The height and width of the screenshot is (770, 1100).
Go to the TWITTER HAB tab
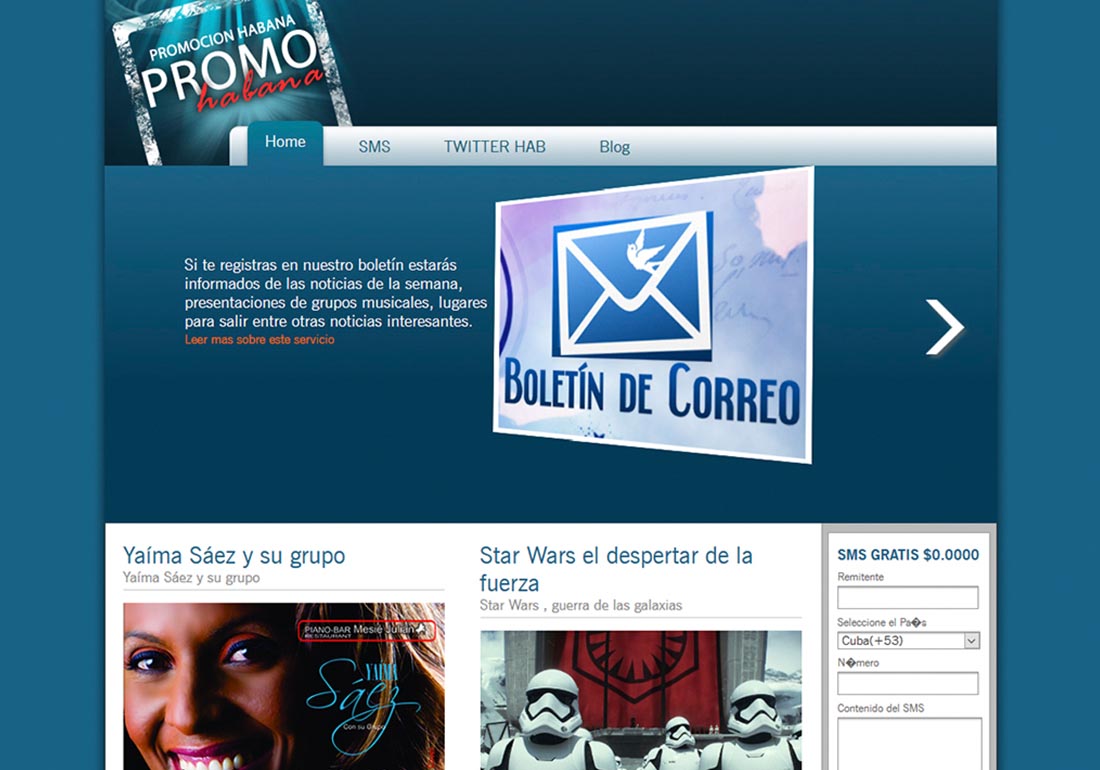[x=494, y=147]
